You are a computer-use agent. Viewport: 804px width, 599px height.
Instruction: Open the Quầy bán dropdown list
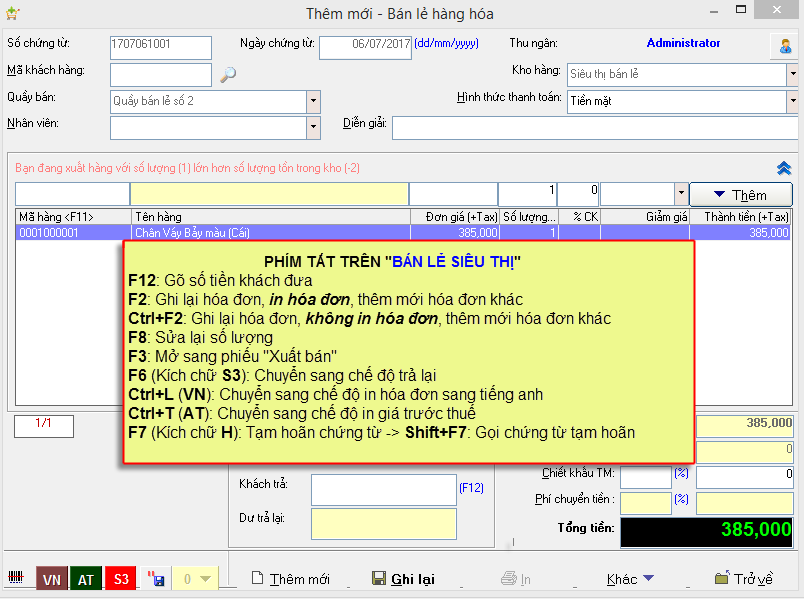pyautogui.click(x=313, y=101)
